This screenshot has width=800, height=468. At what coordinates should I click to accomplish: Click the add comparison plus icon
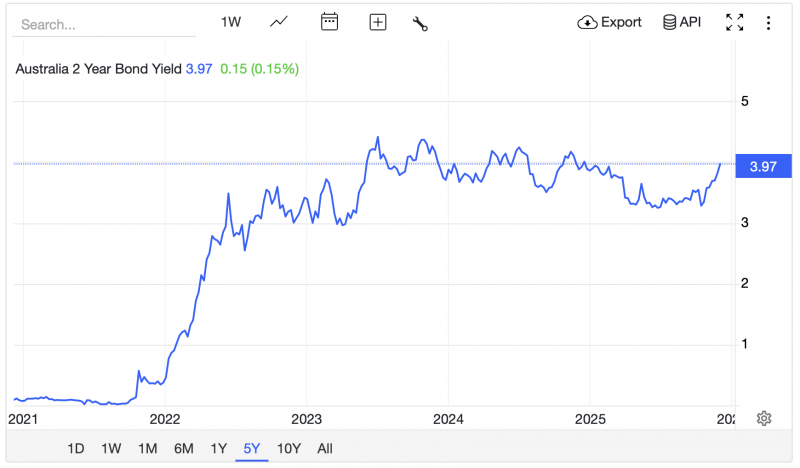[377, 22]
